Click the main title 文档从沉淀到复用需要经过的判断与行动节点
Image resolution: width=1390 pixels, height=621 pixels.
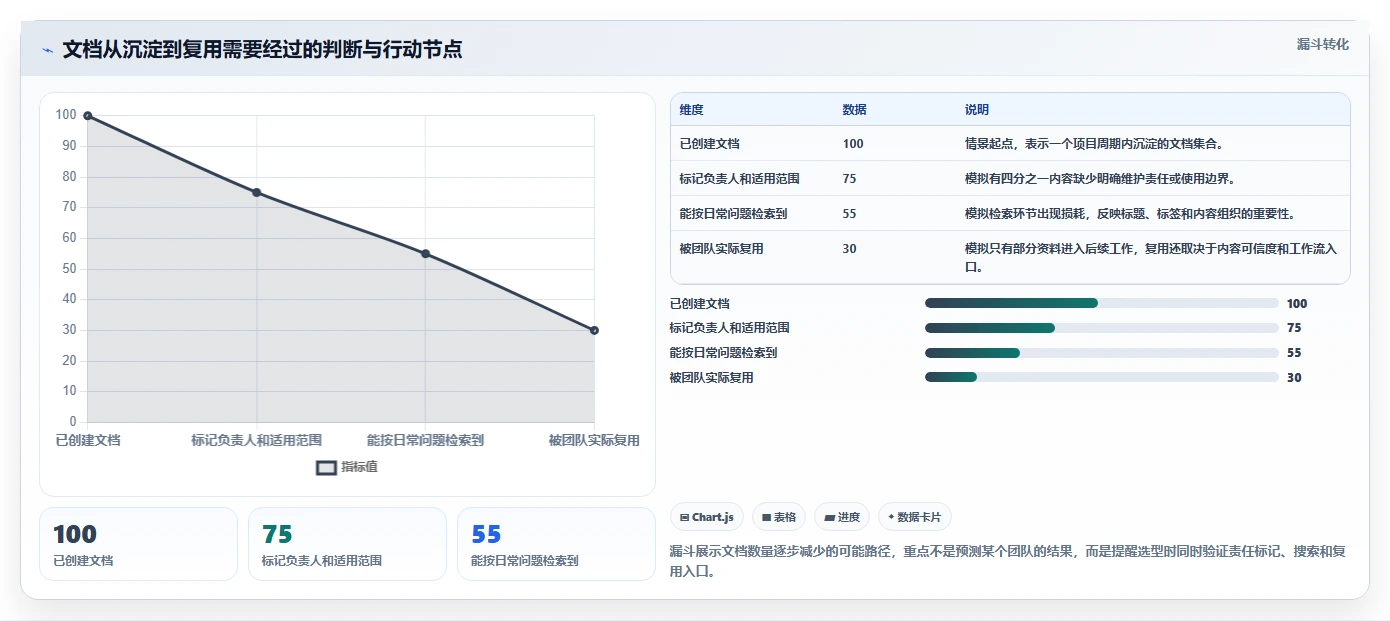coord(262,50)
